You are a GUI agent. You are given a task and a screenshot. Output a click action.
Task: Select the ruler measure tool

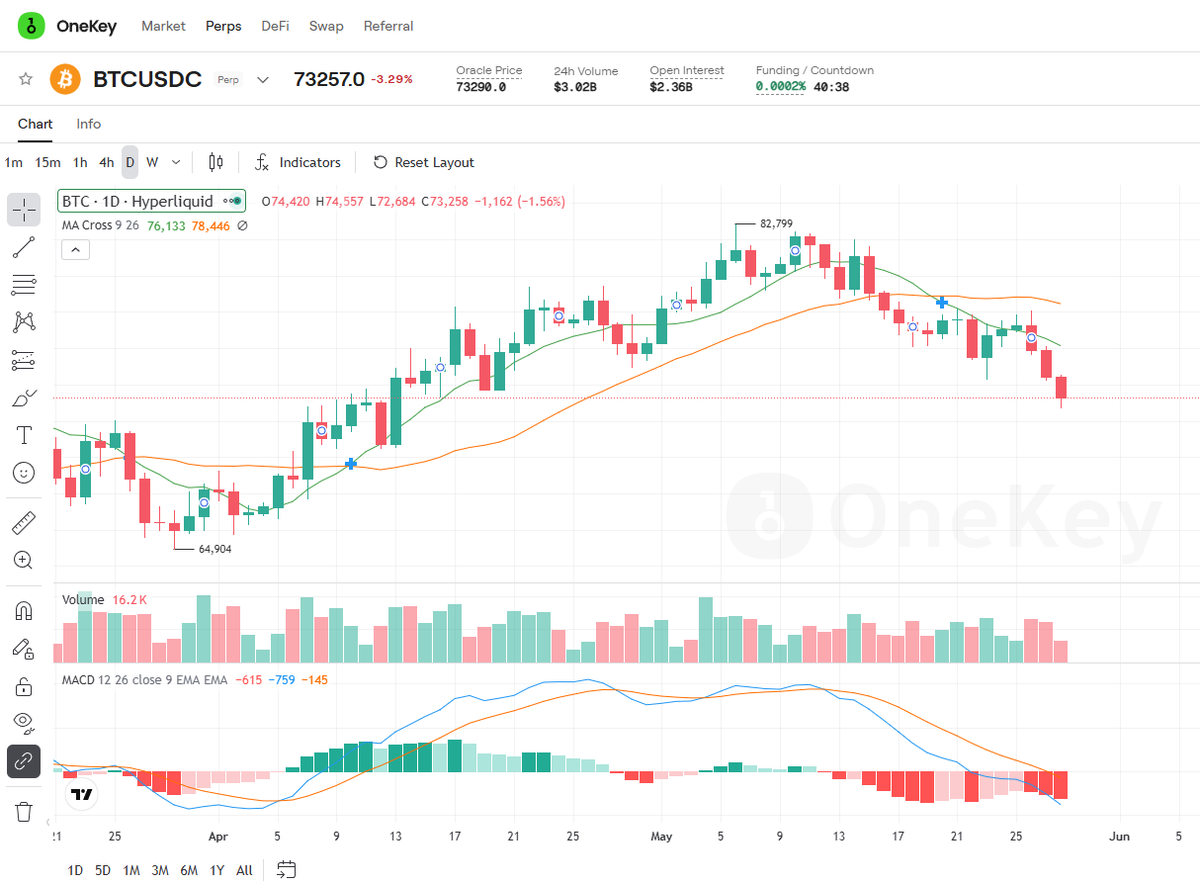[24, 522]
